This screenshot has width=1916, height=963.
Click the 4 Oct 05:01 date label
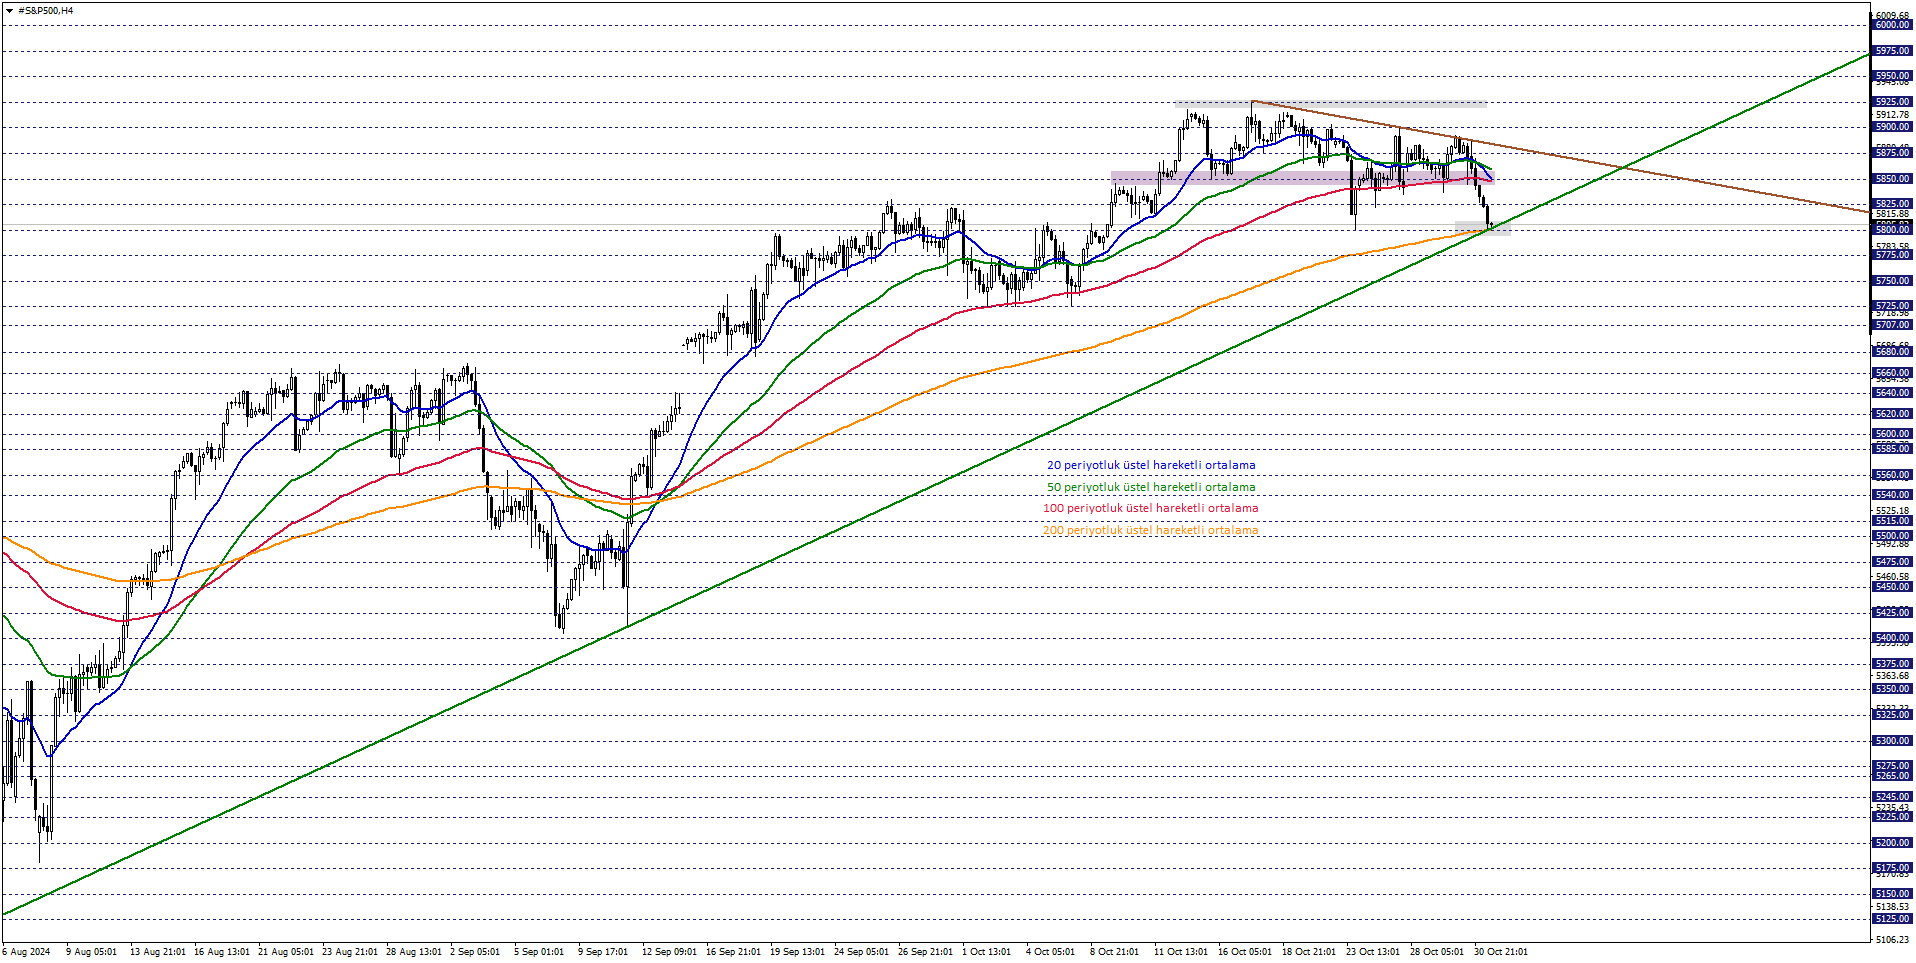point(1050,952)
